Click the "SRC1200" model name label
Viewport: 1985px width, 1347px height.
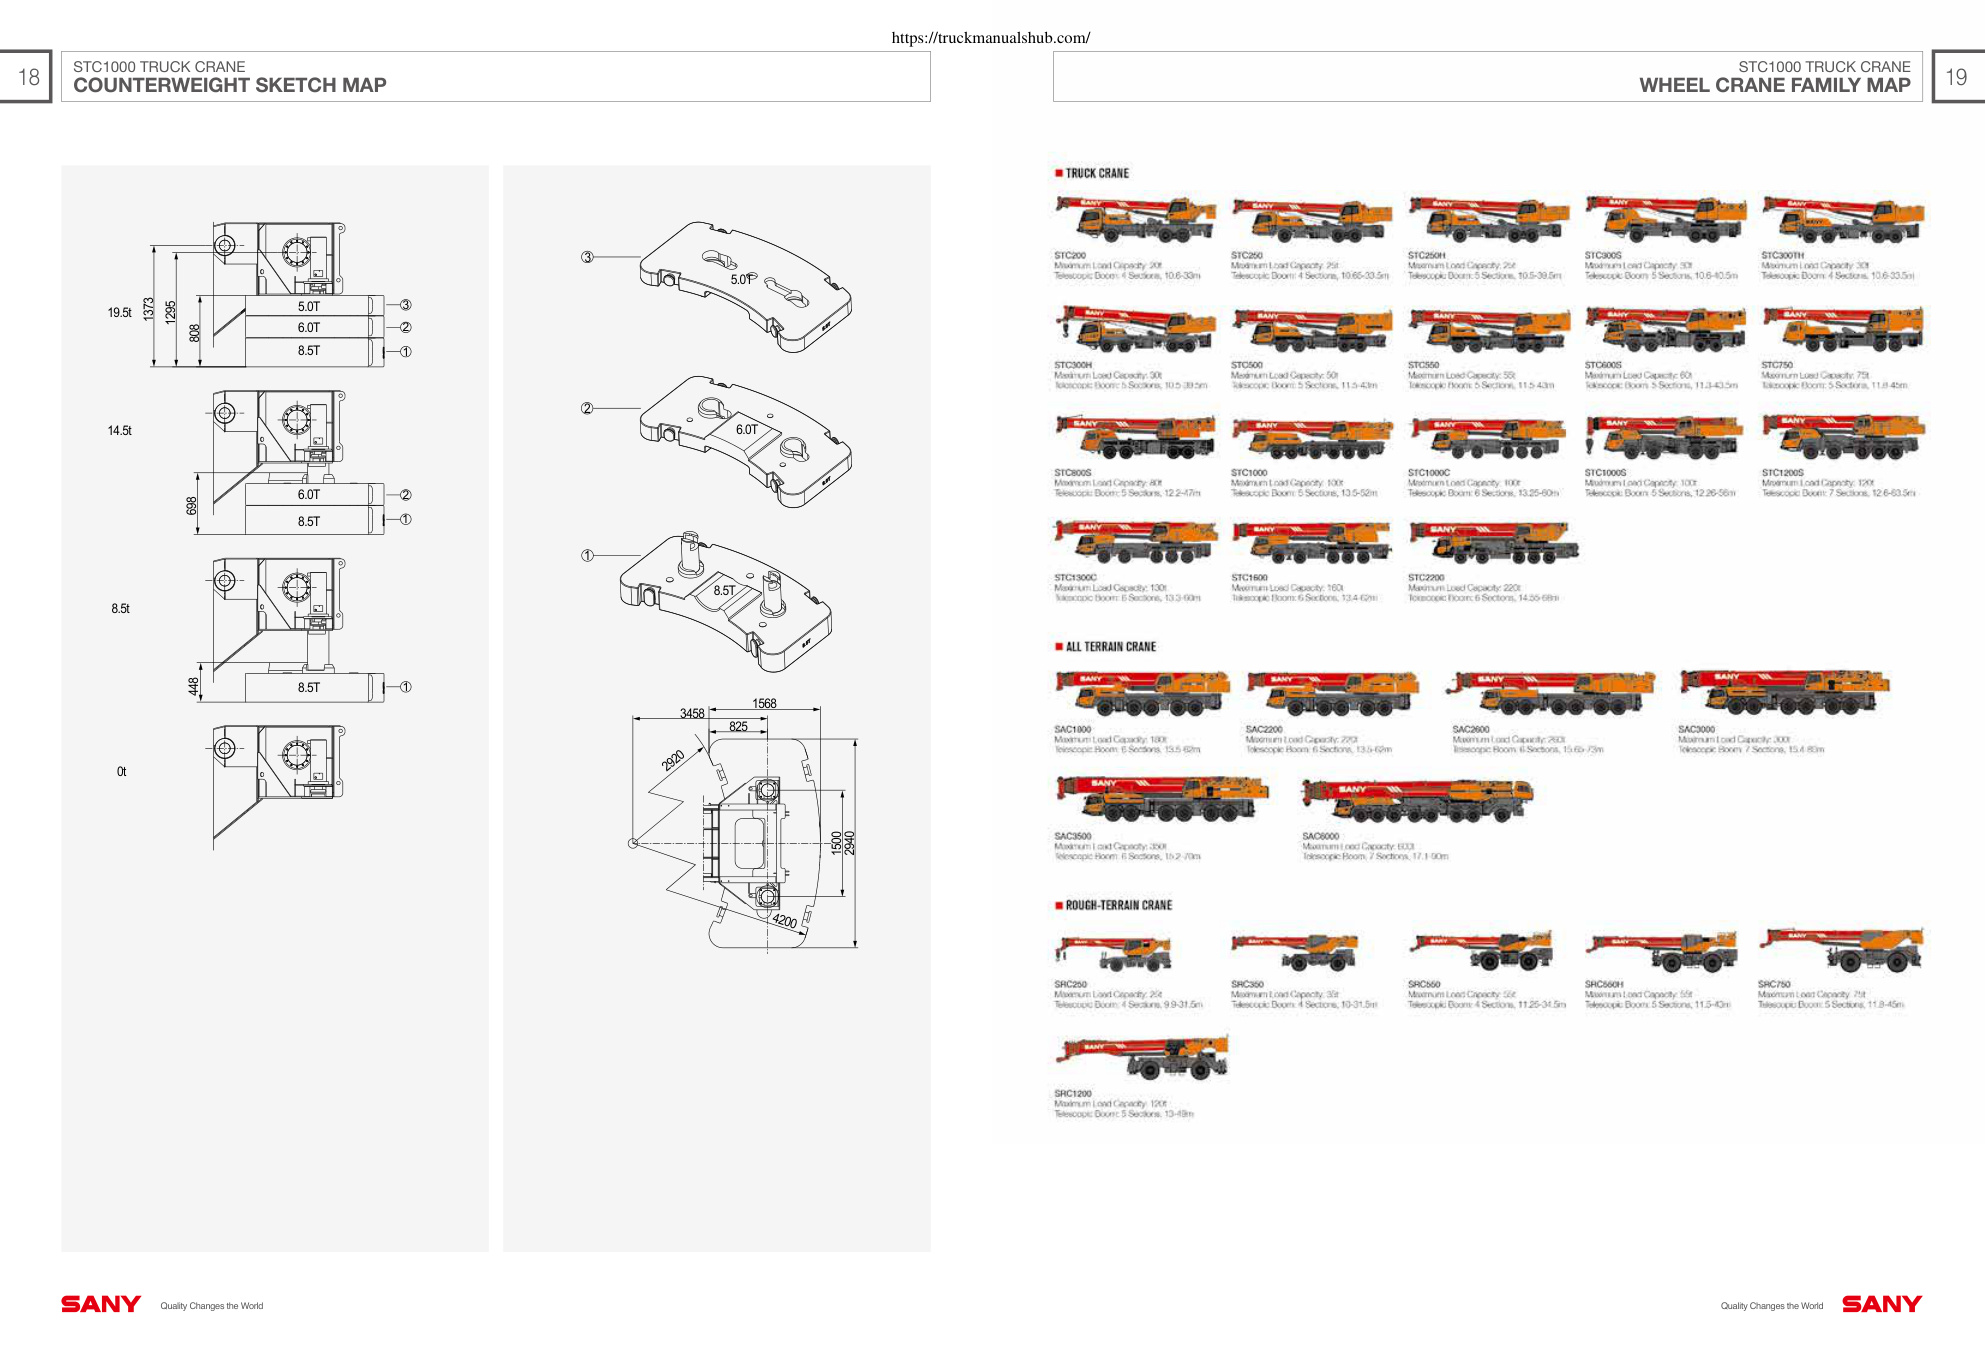point(1073,1094)
